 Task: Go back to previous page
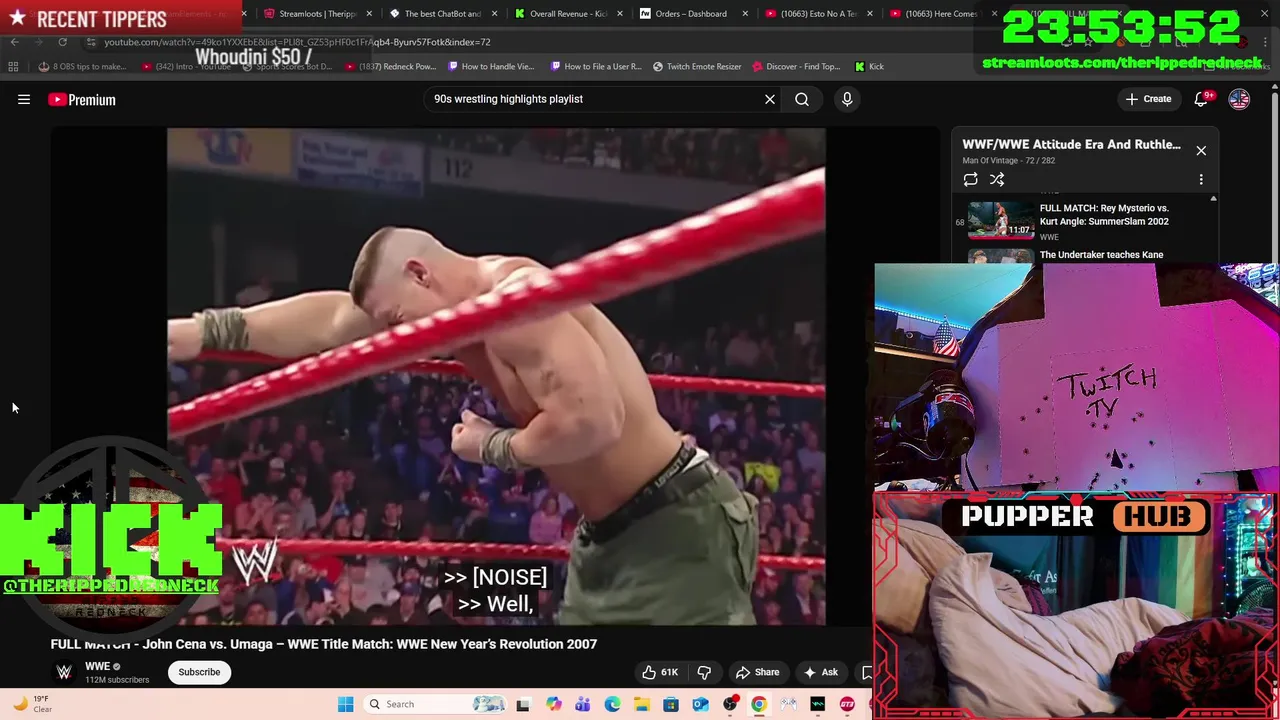point(14,42)
